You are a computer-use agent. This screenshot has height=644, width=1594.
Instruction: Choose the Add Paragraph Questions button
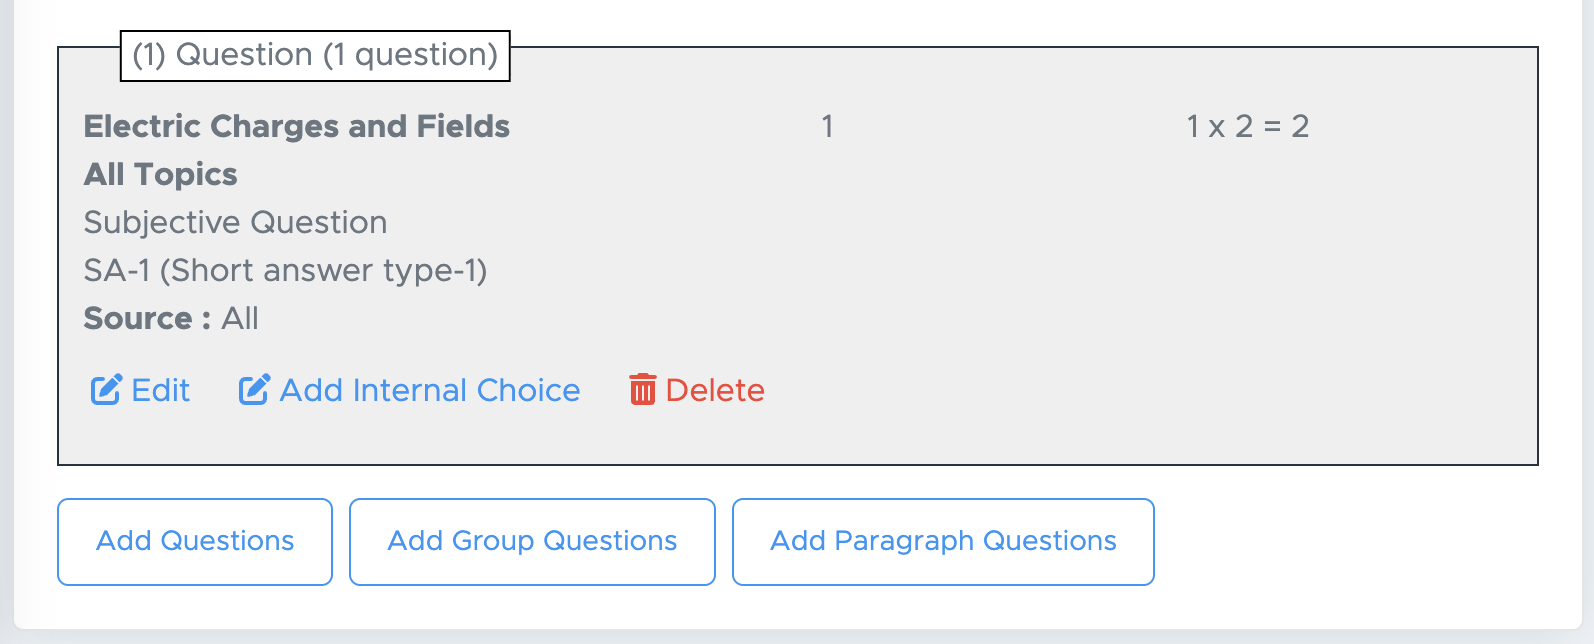point(943,541)
